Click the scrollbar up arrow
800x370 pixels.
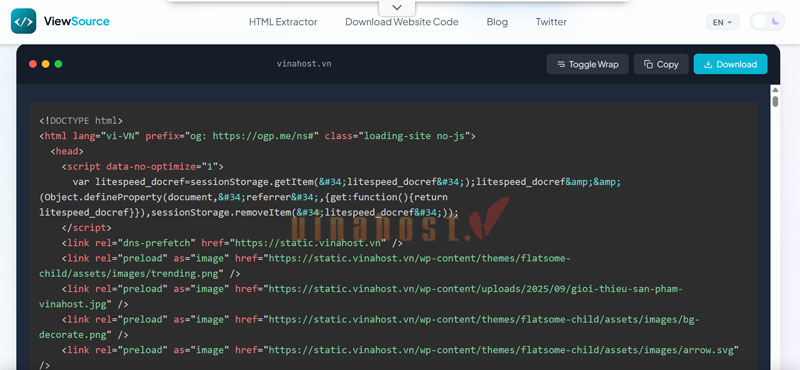775,90
